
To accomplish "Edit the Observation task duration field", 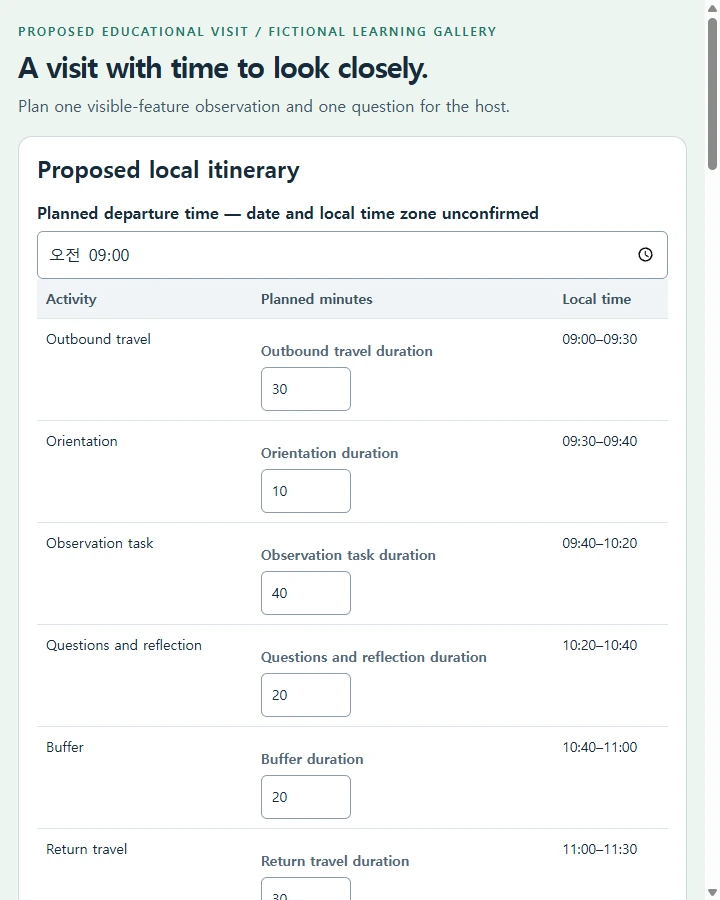I will (x=305, y=593).
